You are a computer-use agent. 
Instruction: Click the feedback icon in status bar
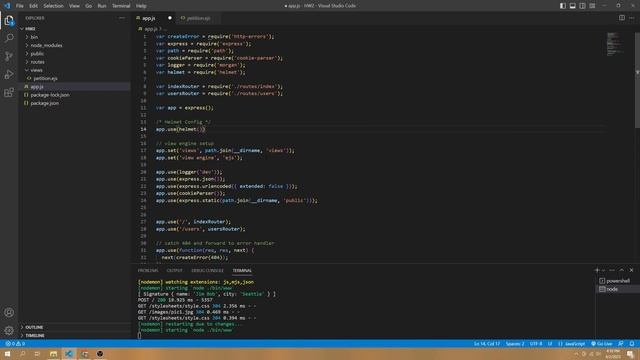[621, 344]
